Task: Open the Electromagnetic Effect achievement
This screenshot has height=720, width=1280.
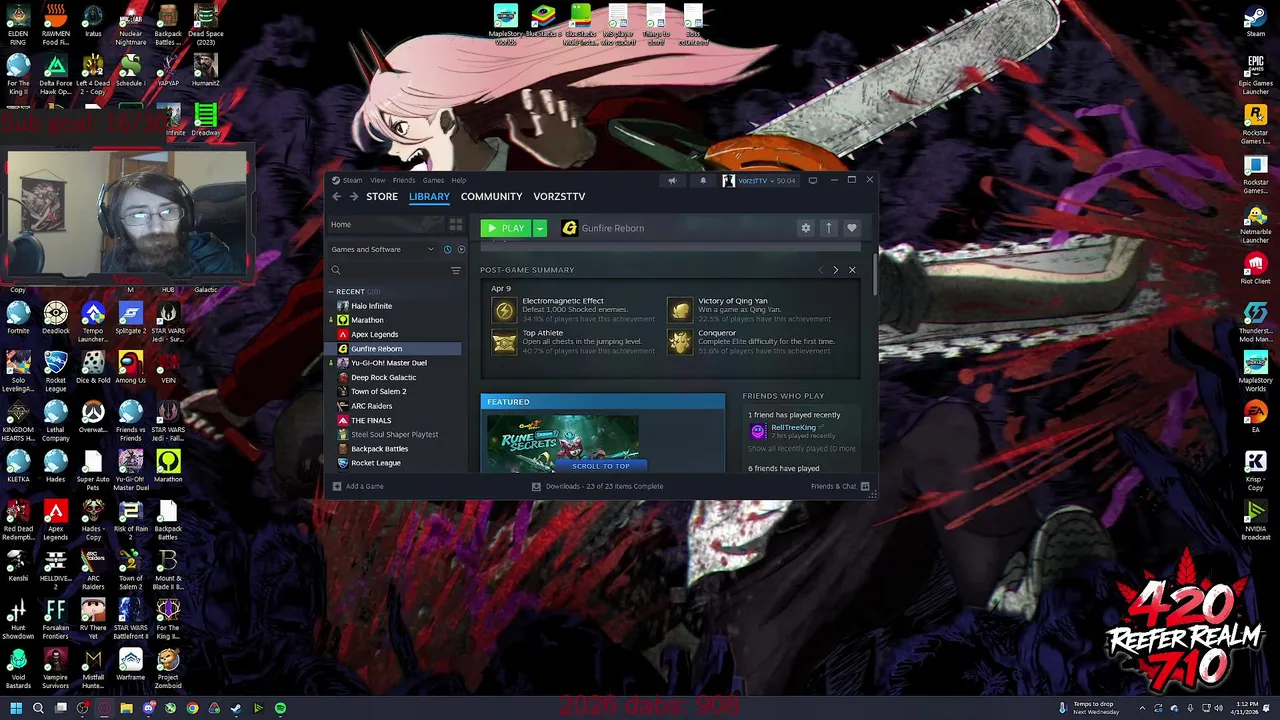Action: tap(574, 310)
